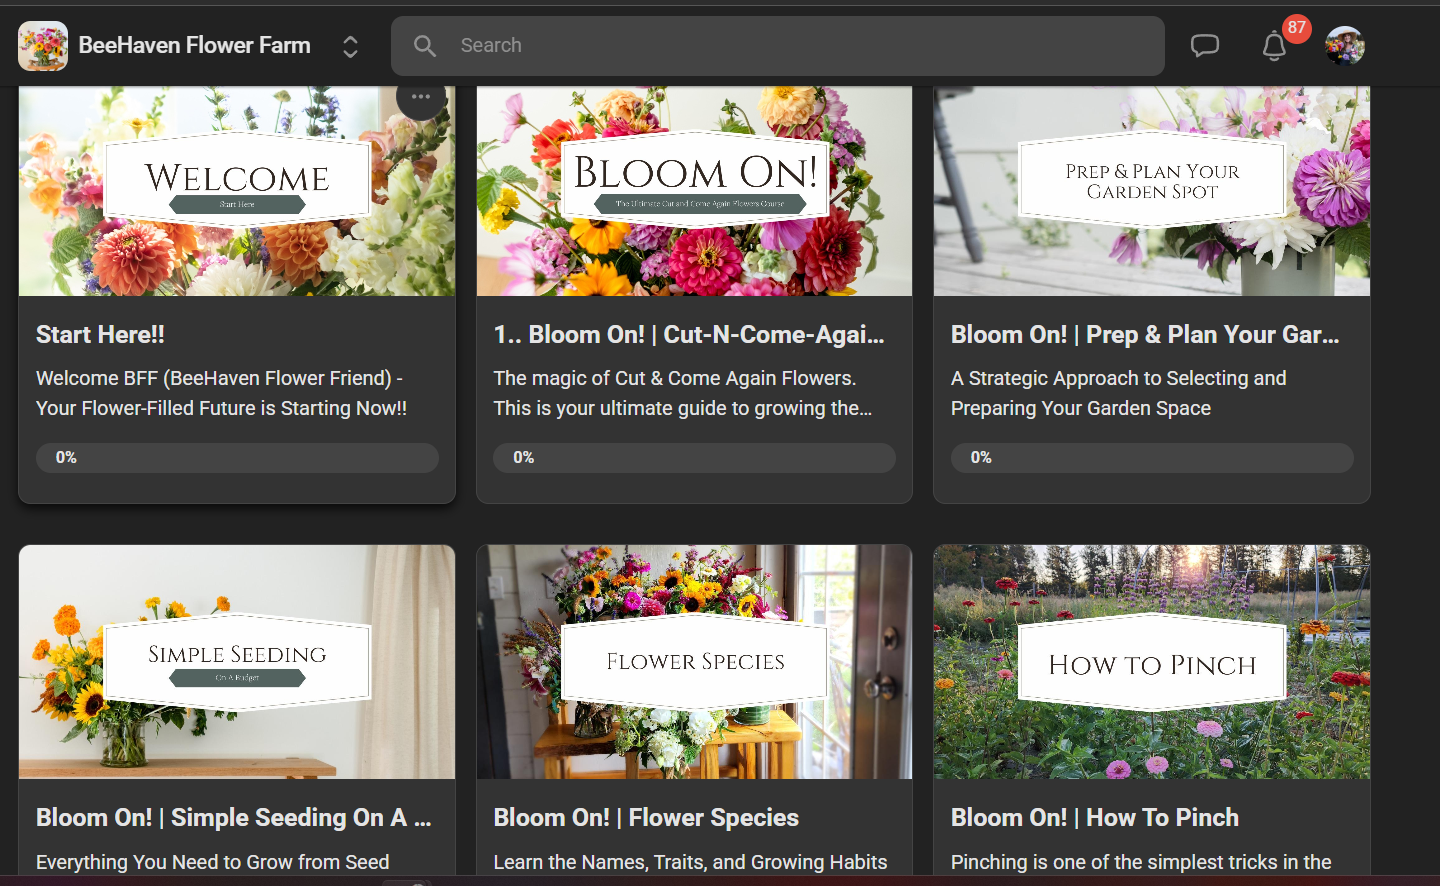Open the How To Pinch course thumbnail
1440x886 pixels.
1152,662
